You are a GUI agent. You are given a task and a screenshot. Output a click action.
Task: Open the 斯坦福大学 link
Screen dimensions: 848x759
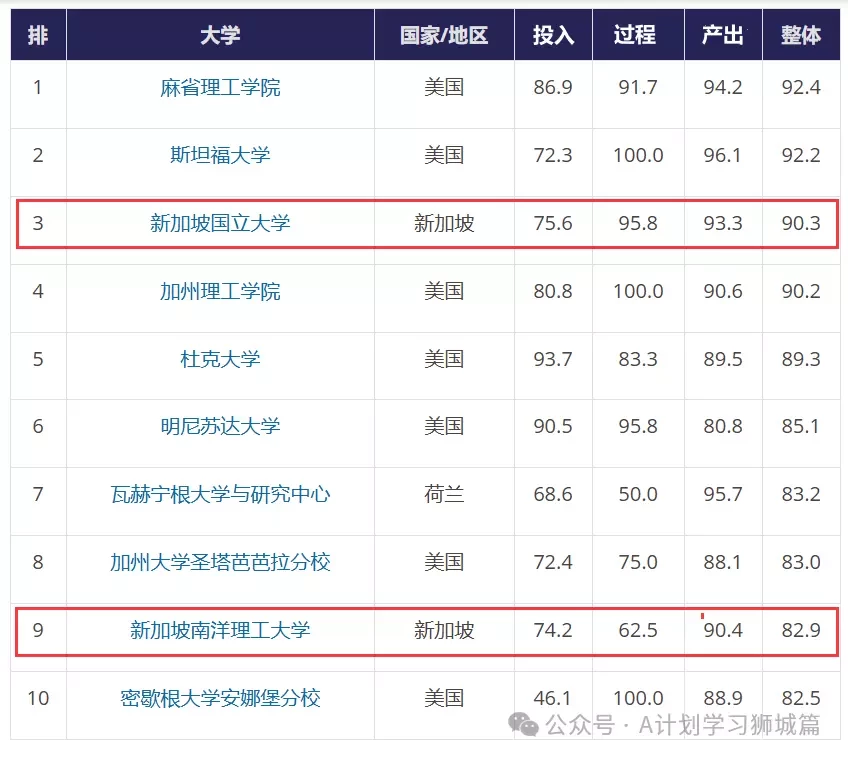[220, 155]
